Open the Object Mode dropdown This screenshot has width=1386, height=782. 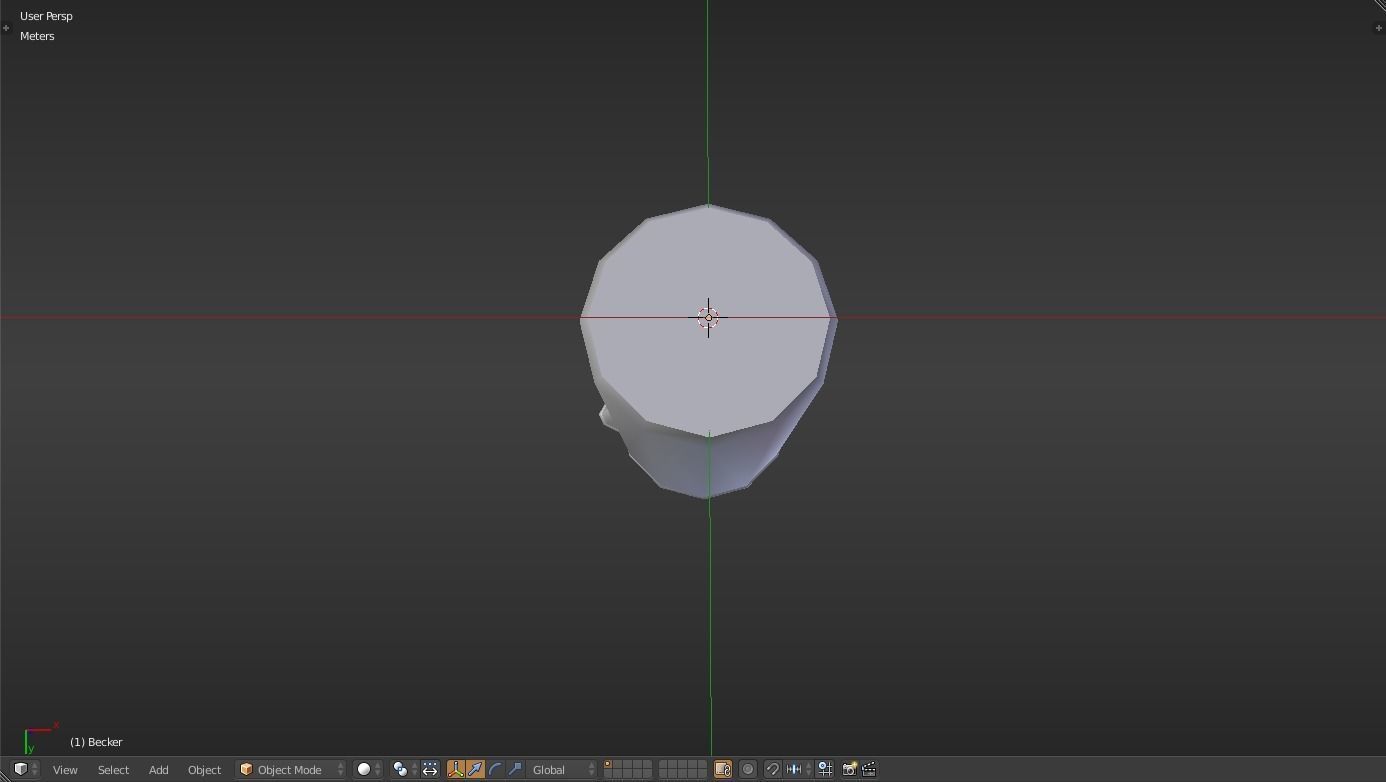pos(291,769)
